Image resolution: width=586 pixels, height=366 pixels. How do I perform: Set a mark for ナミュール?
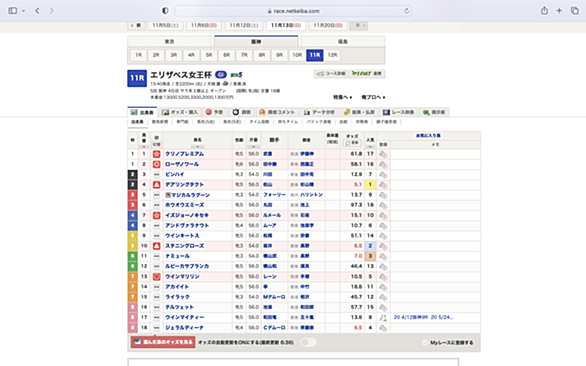point(157,256)
